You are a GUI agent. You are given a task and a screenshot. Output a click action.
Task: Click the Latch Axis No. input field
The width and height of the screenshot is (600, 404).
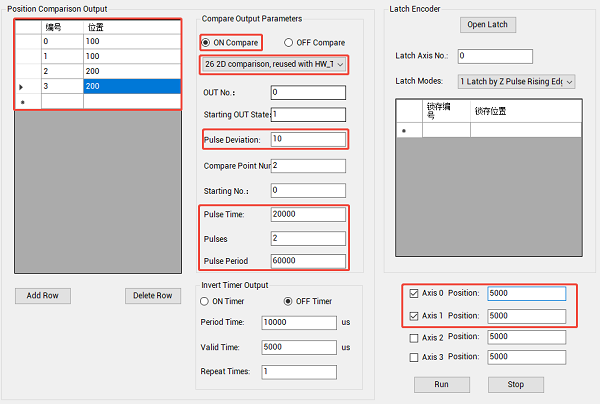[494, 56]
